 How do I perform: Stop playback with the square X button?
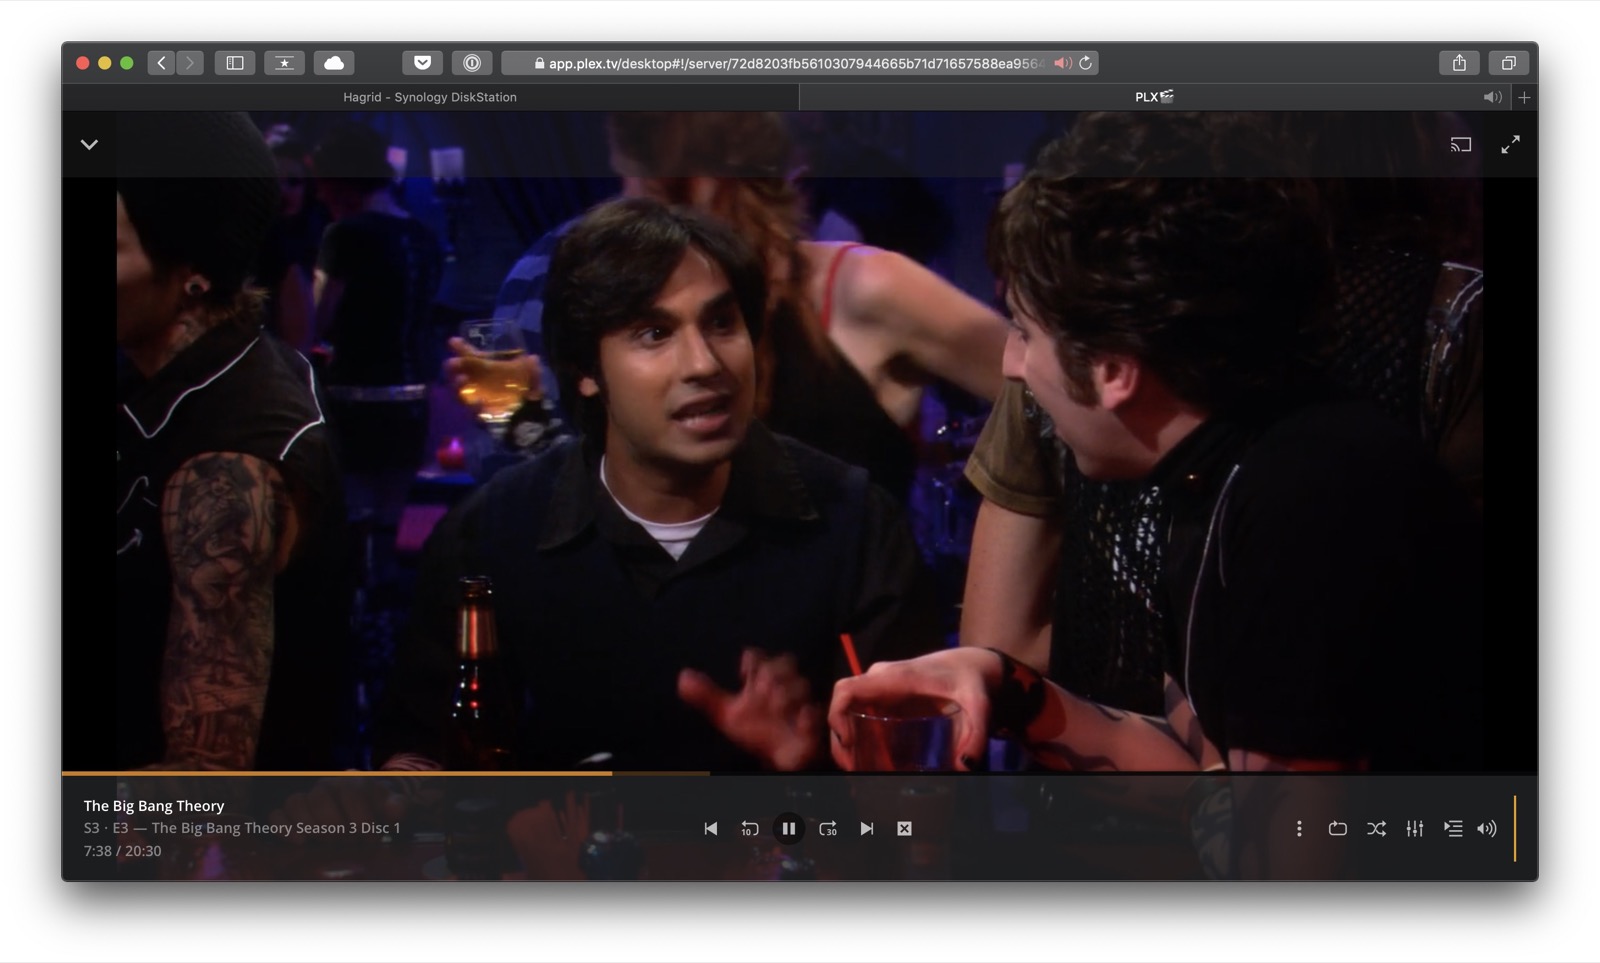[x=904, y=828]
